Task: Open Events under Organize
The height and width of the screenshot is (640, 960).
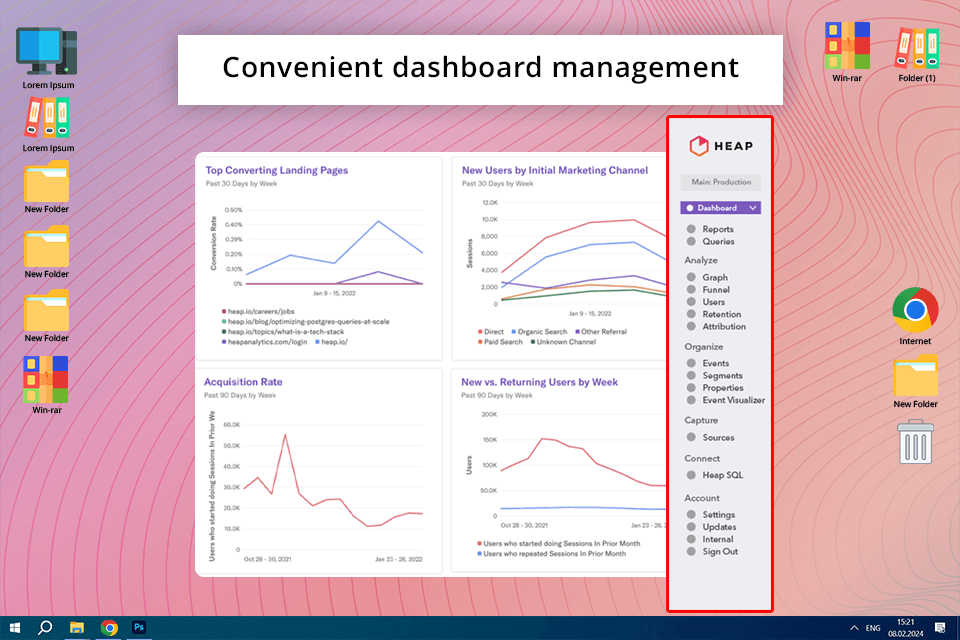Action: (x=715, y=363)
